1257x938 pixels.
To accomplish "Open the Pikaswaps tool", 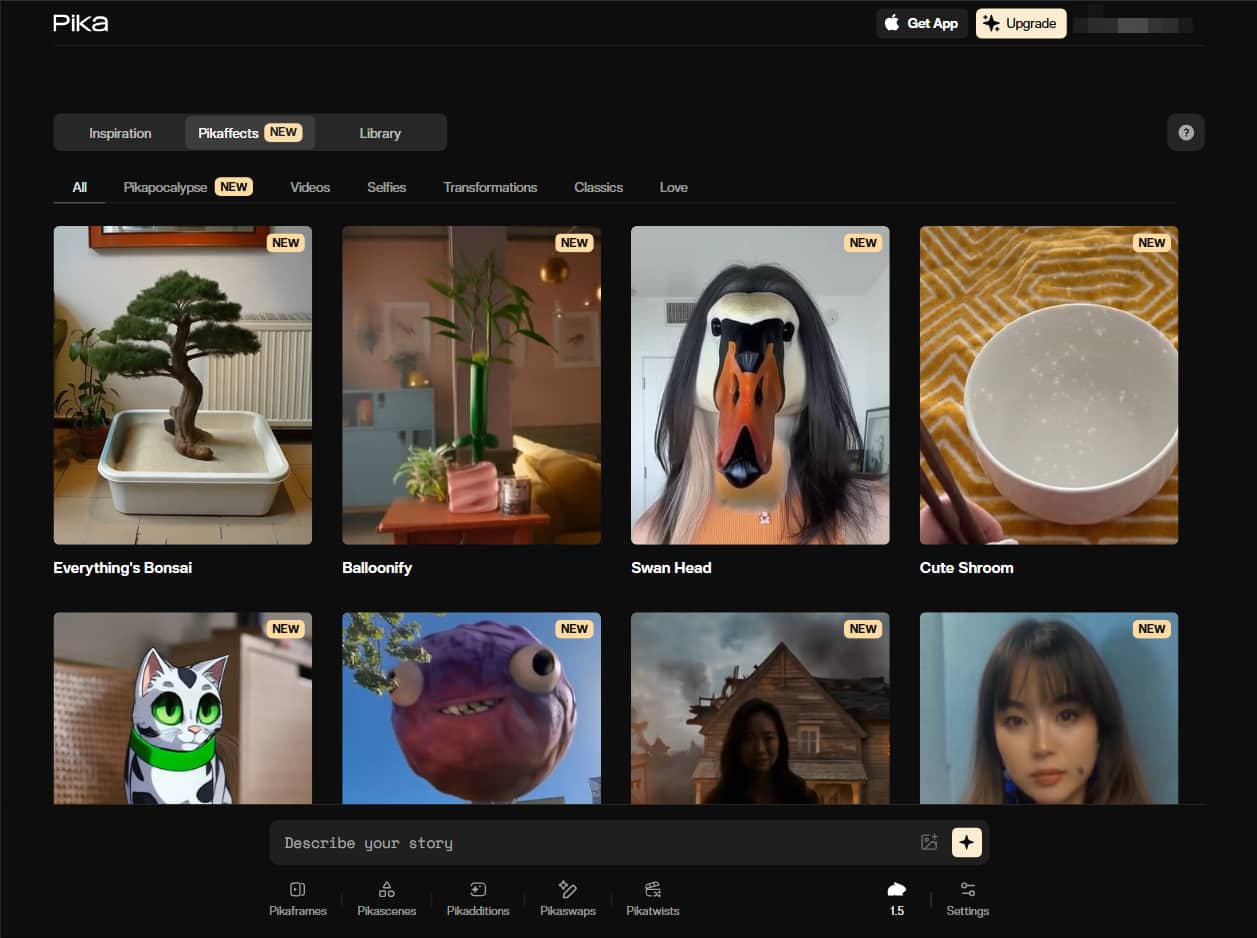I will pyautogui.click(x=567, y=898).
